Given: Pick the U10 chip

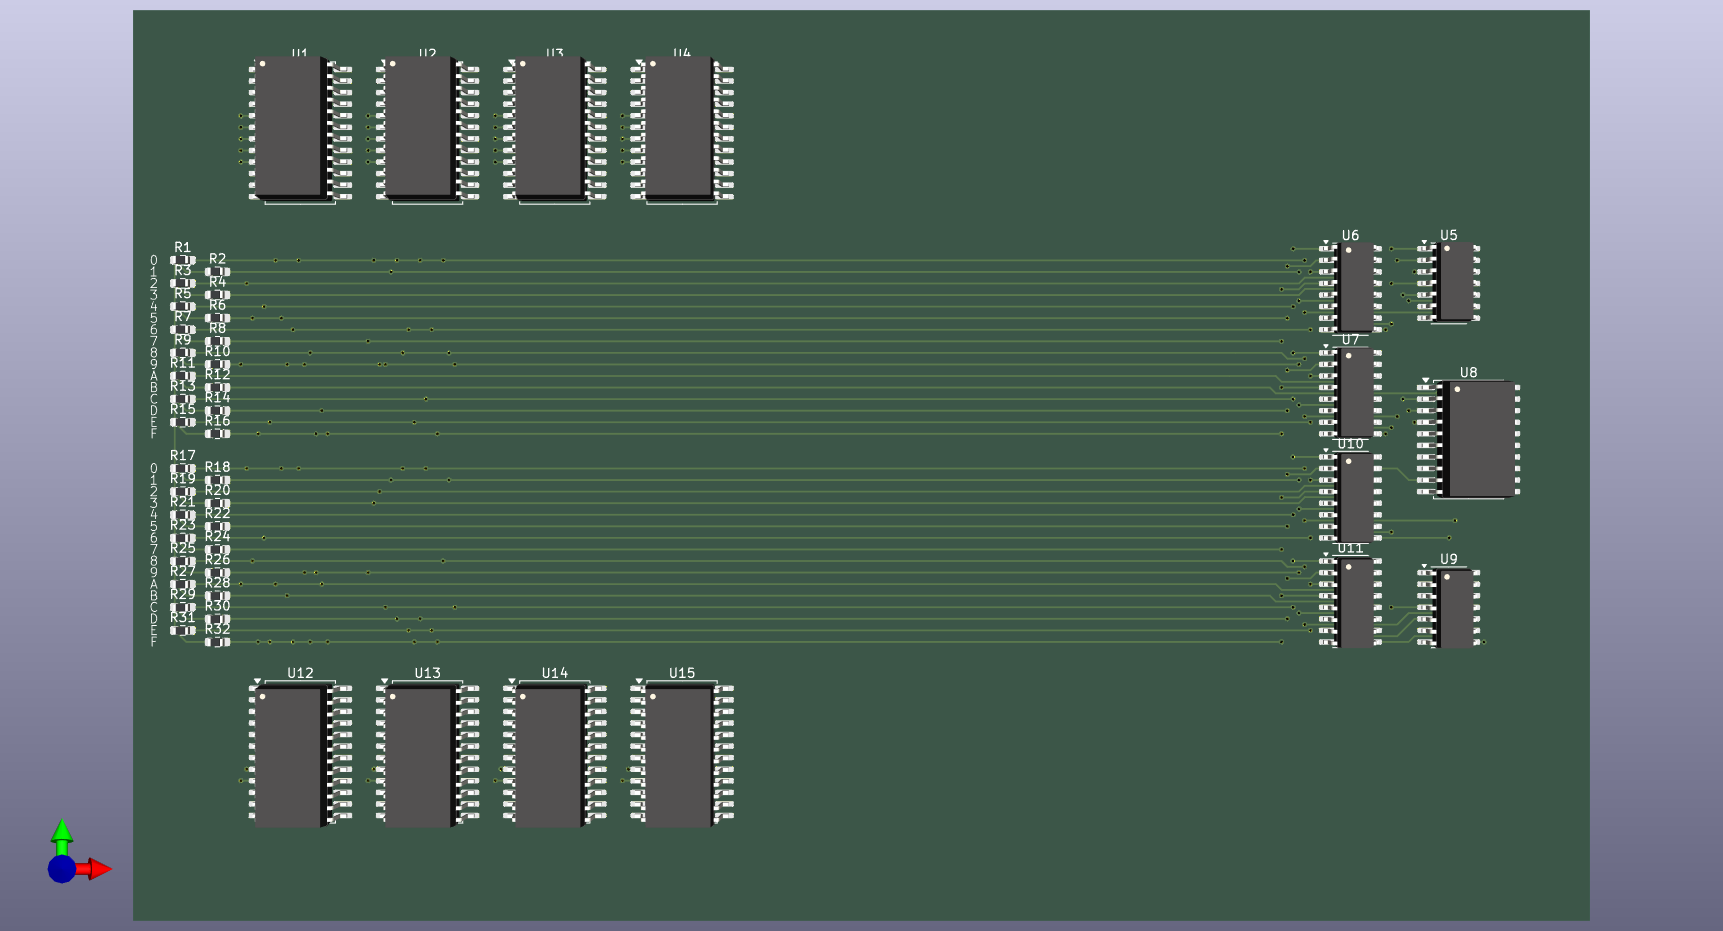Looking at the screenshot, I should pos(1356,497).
